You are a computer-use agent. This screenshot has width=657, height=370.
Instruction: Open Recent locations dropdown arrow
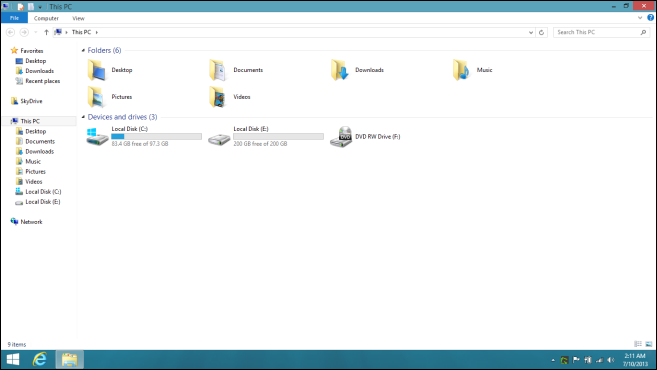tap(36, 32)
